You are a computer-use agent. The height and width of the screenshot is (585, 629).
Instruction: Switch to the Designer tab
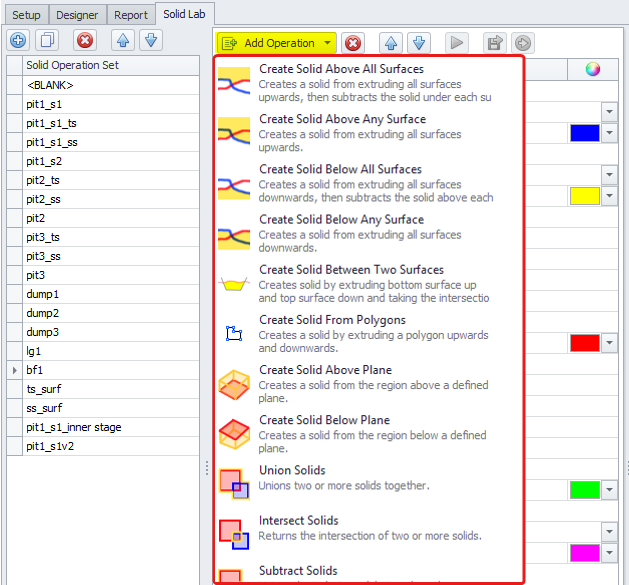pyautogui.click(x=77, y=15)
